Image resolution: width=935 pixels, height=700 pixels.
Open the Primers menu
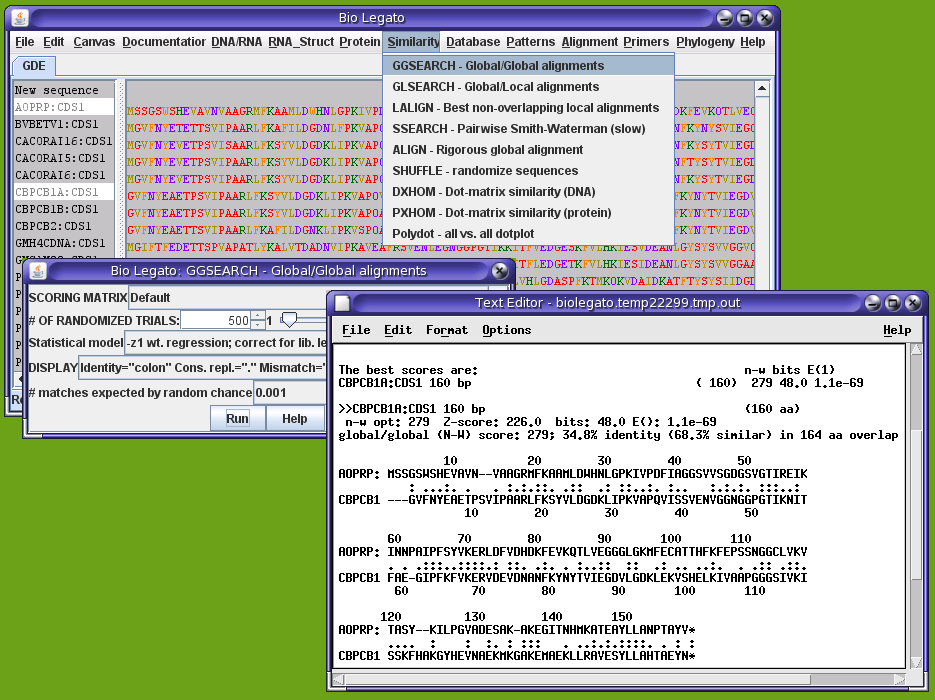(x=646, y=42)
